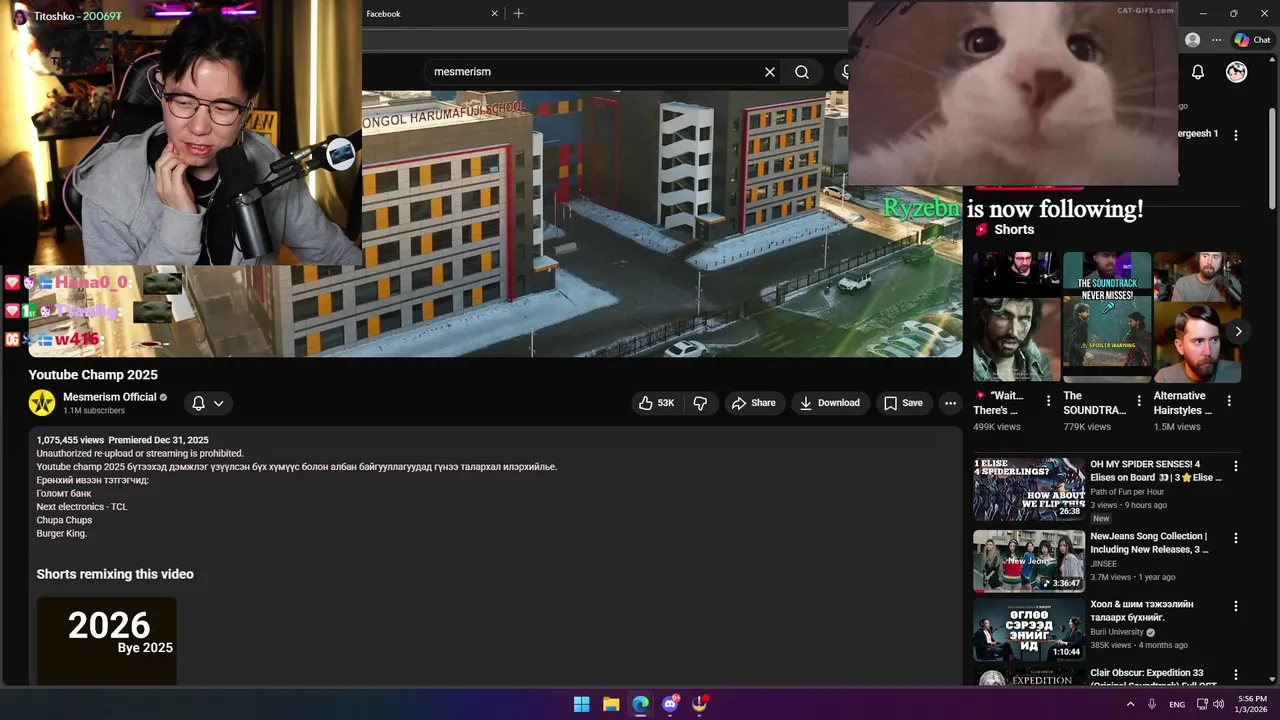Click the taskbar microphone icon
The image size is (1280, 720).
tap(1152, 704)
